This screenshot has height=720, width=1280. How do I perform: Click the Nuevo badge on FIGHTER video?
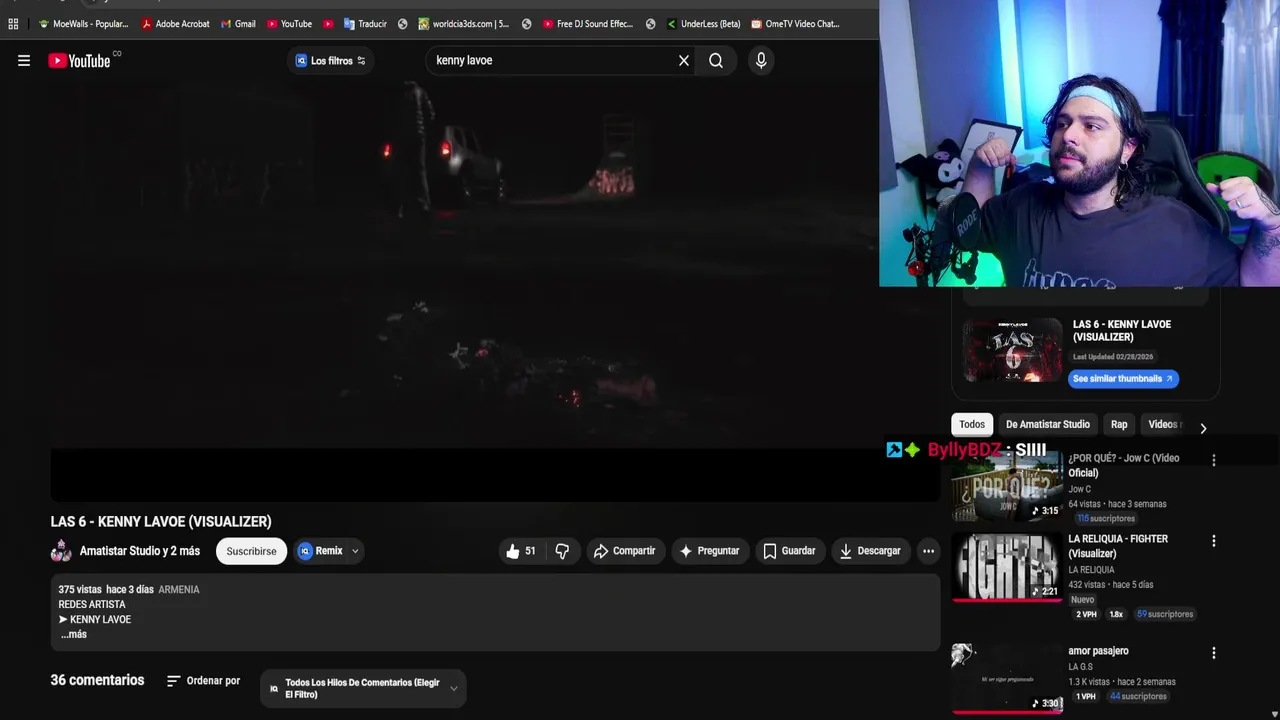pyautogui.click(x=1083, y=600)
